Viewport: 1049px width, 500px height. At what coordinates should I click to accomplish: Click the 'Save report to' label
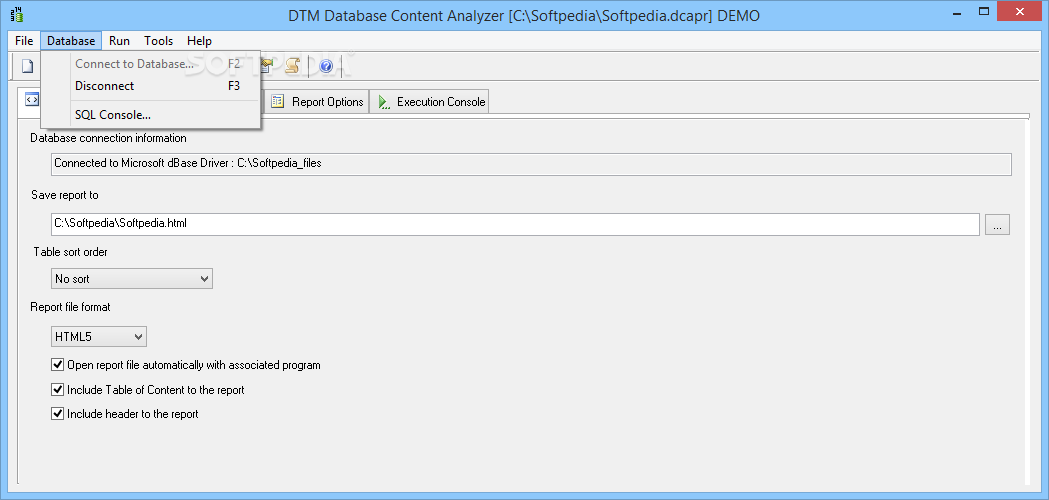click(65, 195)
